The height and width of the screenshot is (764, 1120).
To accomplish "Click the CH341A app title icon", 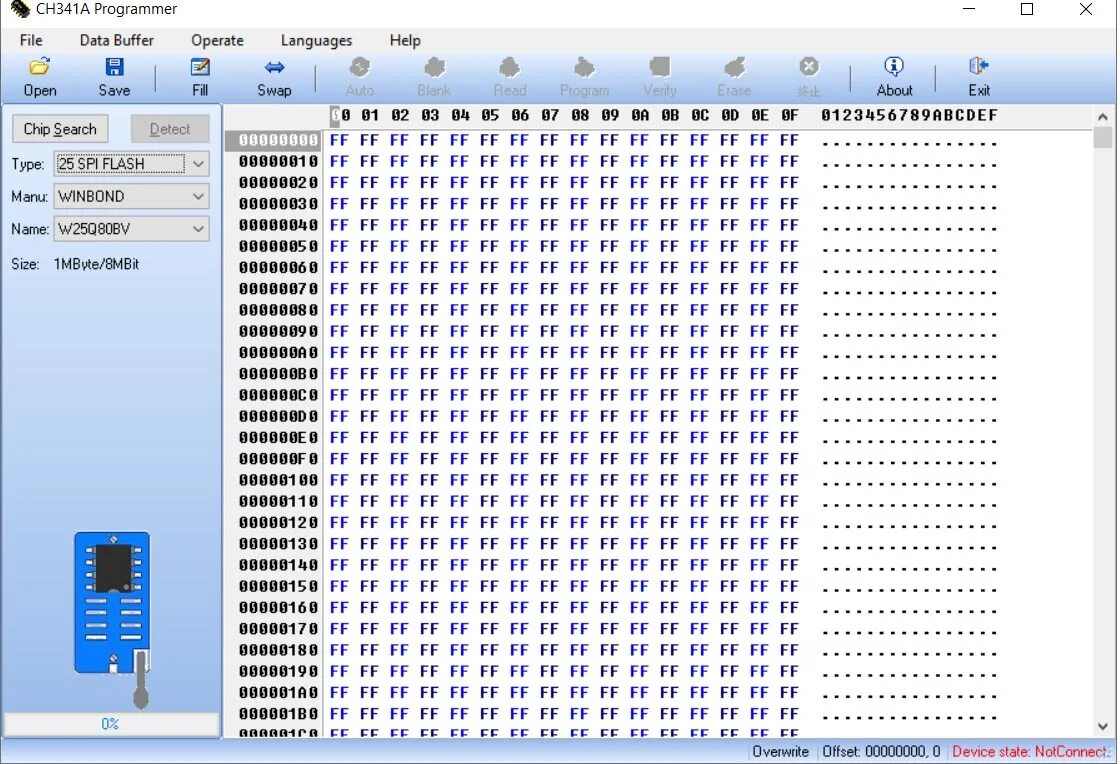I will click(x=20, y=9).
